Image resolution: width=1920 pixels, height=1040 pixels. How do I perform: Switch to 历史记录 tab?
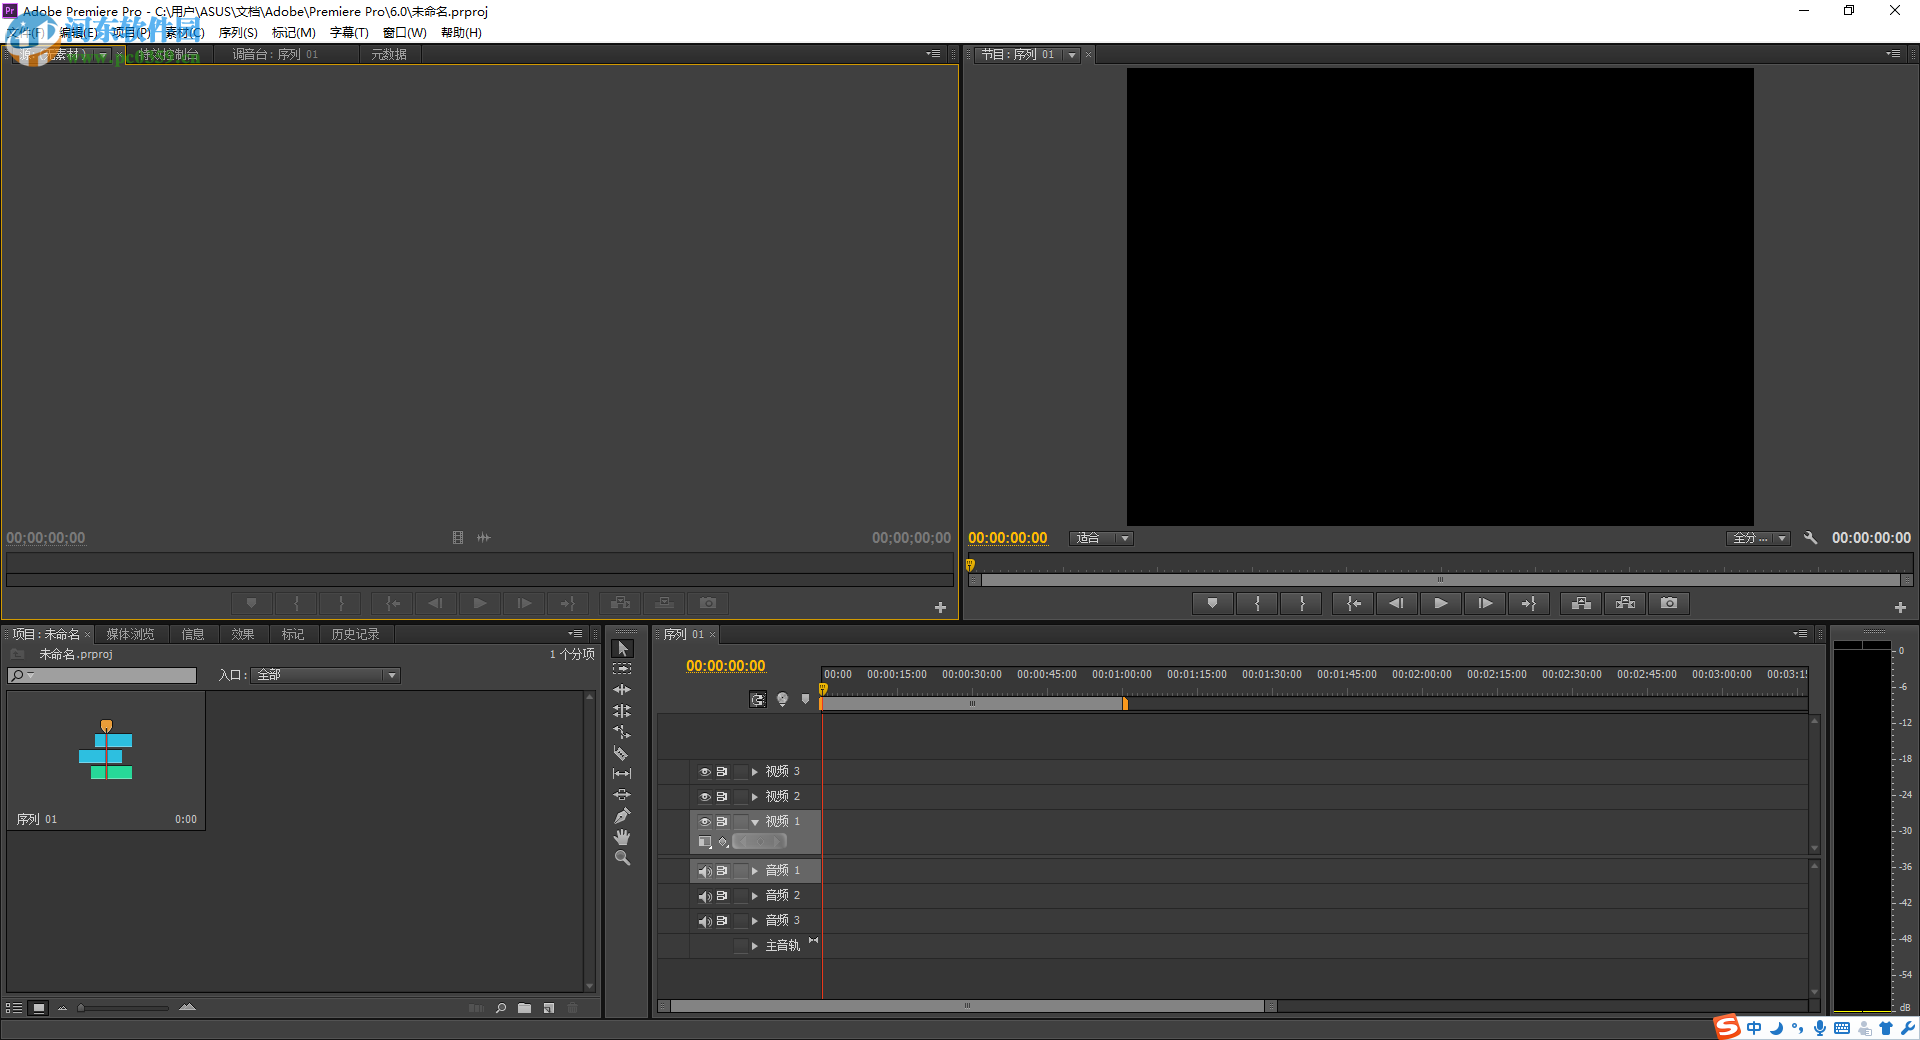click(355, 634)
